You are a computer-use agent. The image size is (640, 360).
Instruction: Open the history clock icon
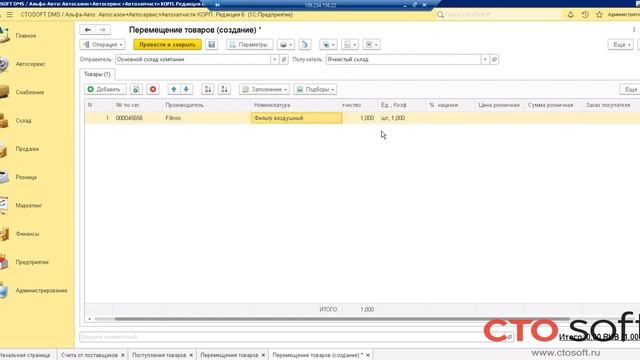click(585, 15)
